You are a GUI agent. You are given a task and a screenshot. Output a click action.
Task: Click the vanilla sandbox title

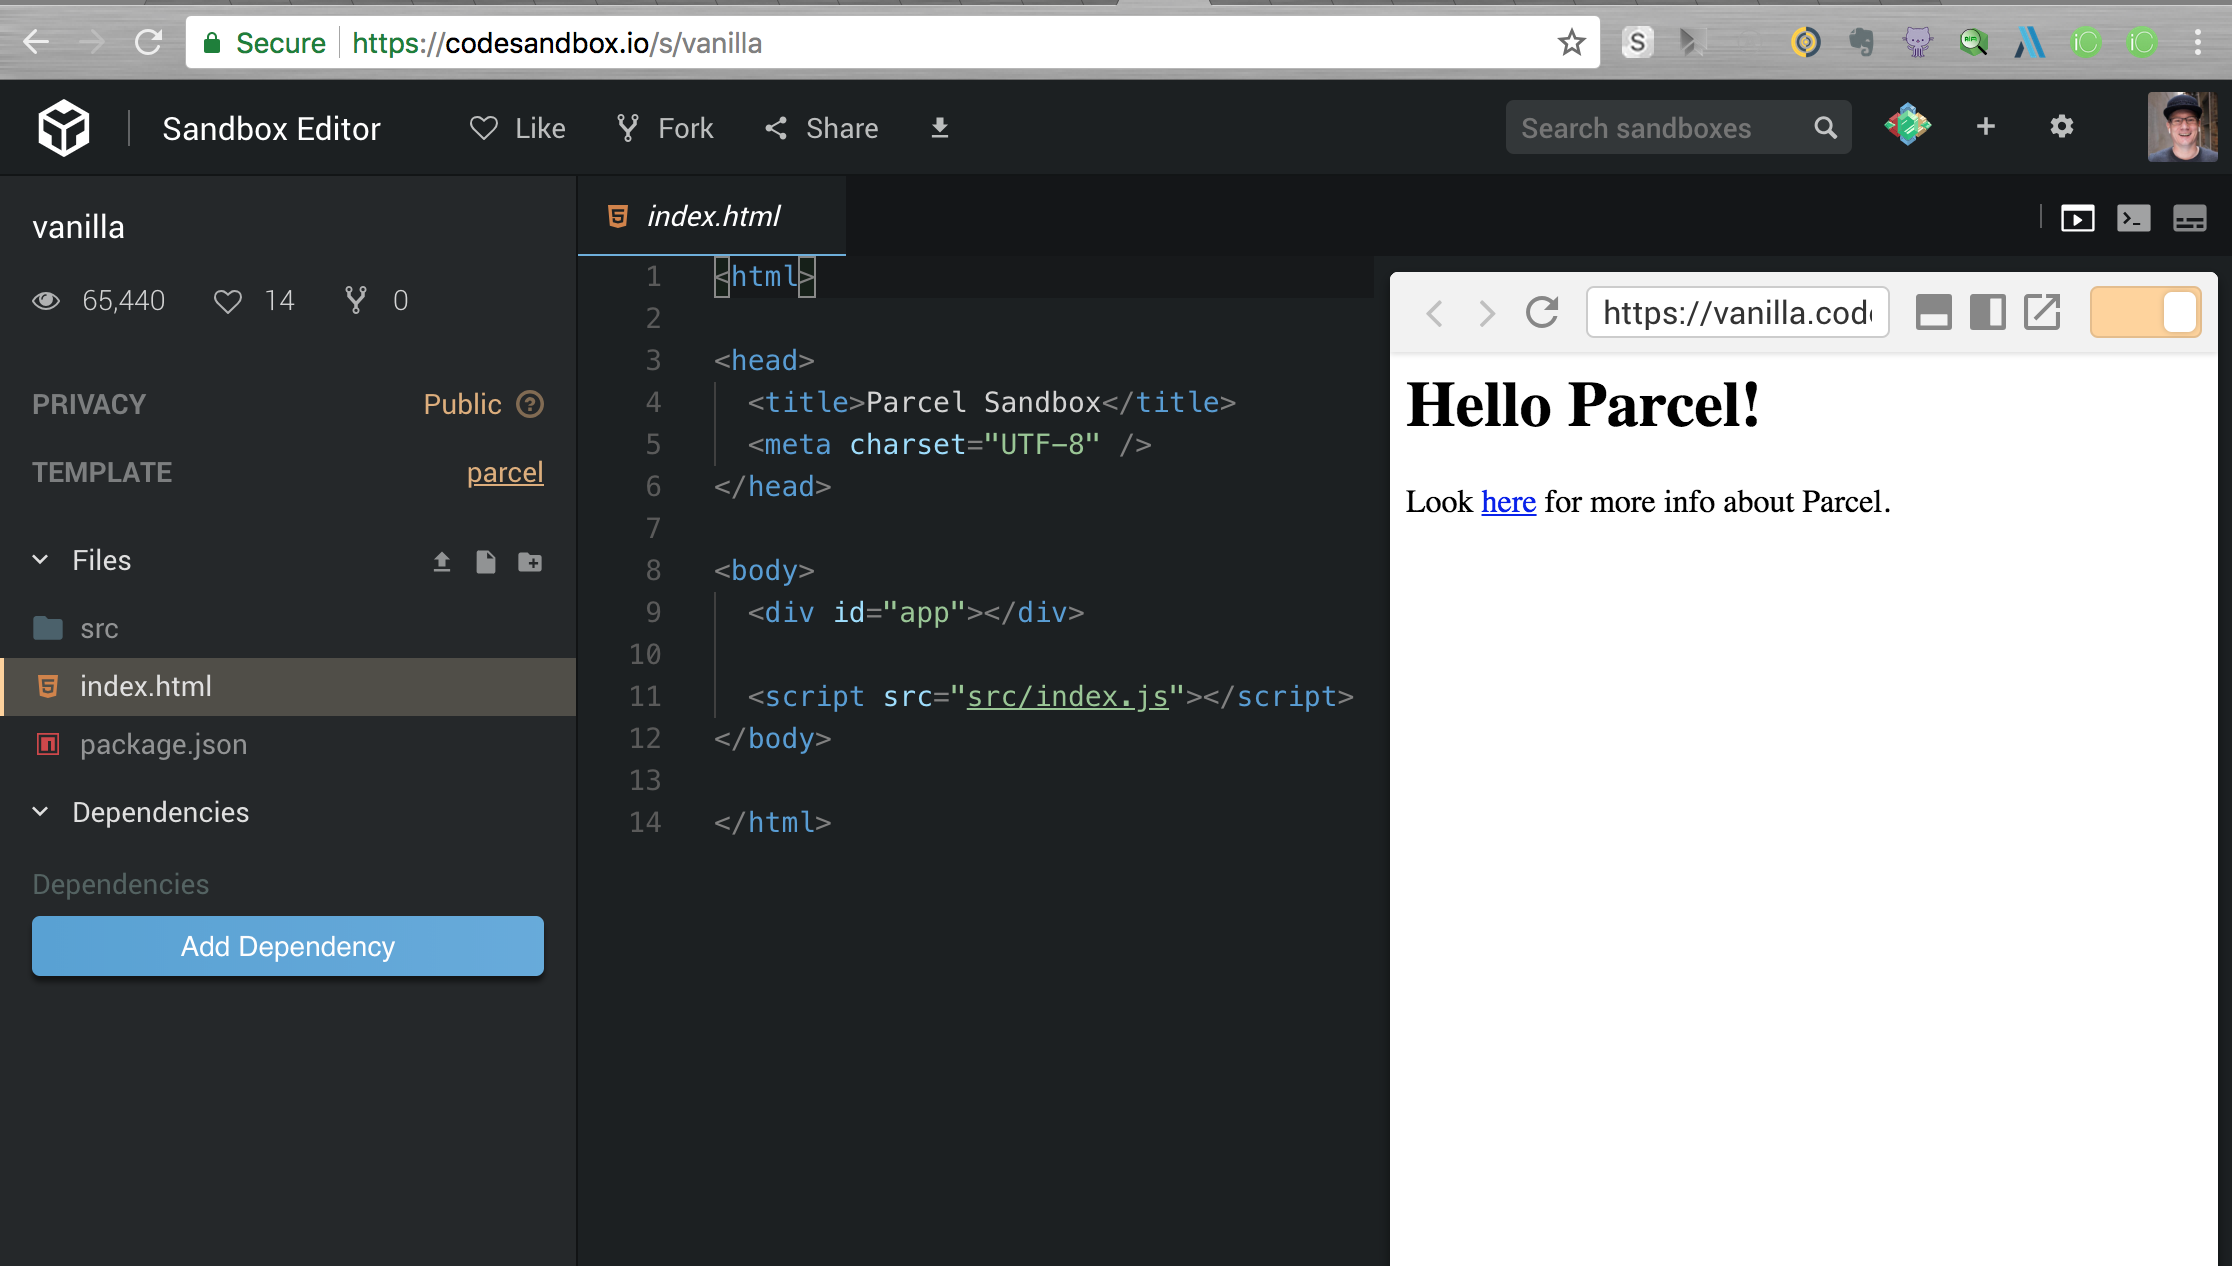coord(78,228)
